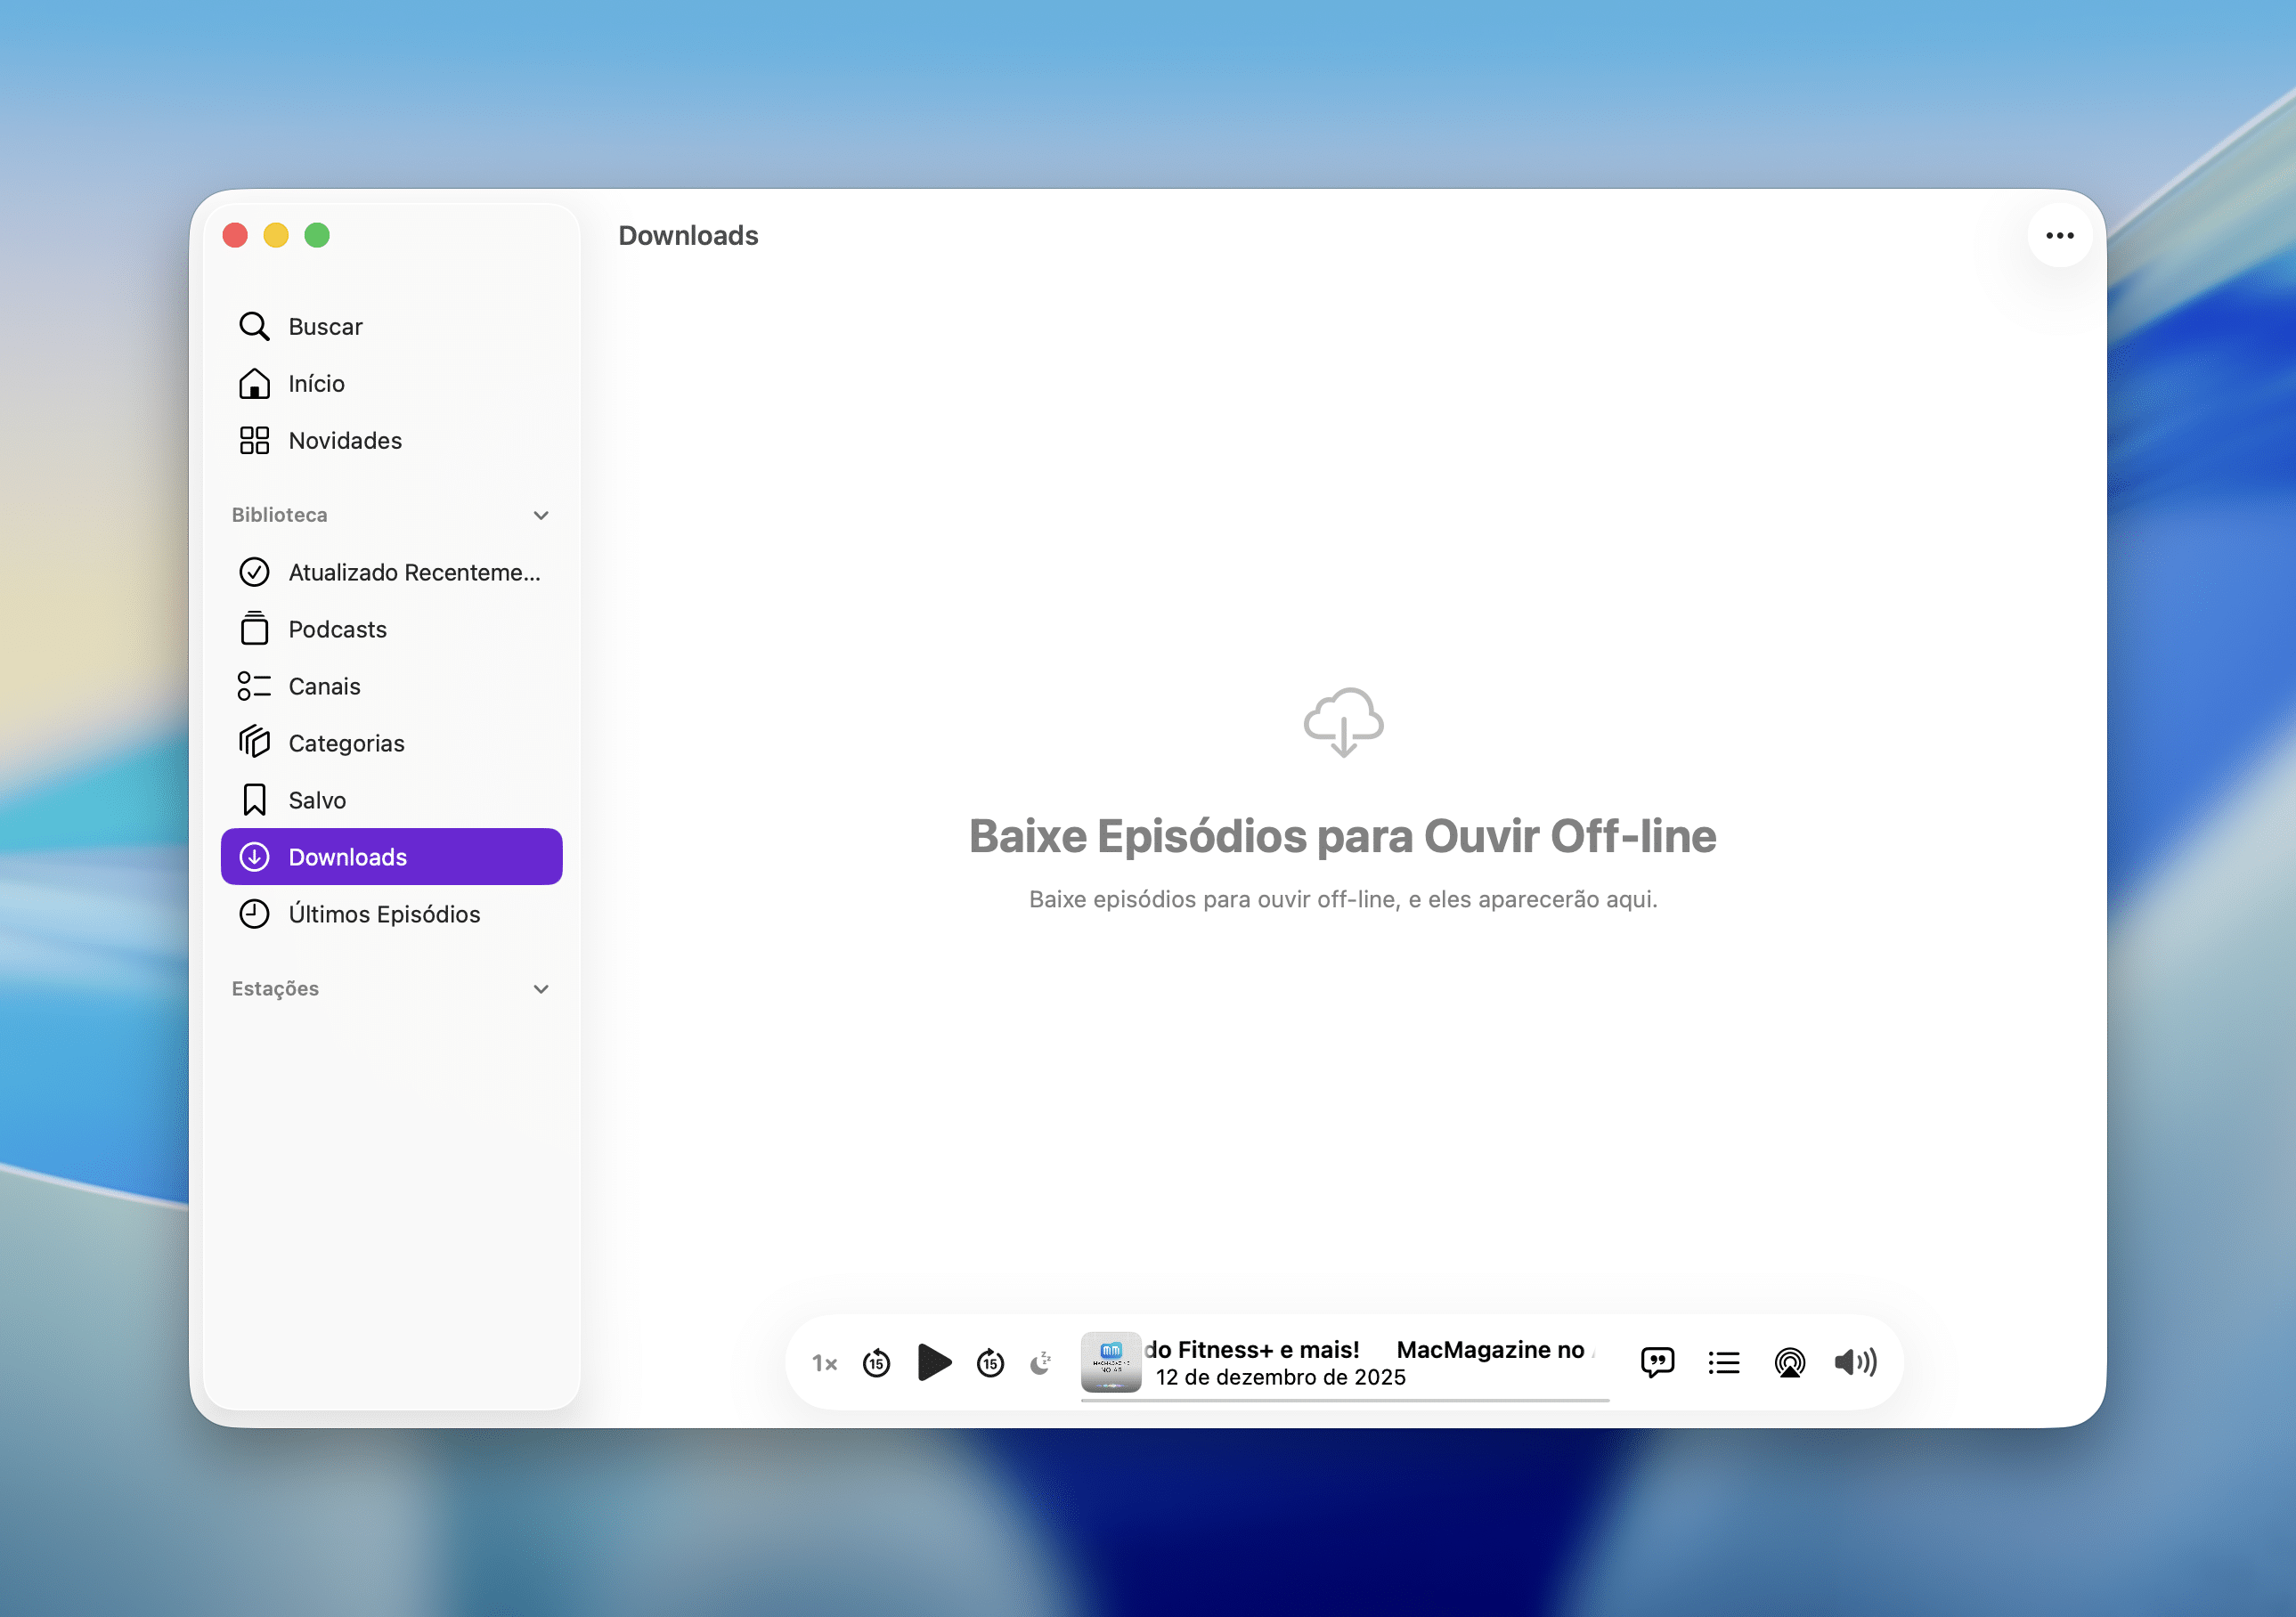This screenshot has width=2296, height=1617.
Task: Select Últimos Episódios in the library
Action: coord(384,914)
